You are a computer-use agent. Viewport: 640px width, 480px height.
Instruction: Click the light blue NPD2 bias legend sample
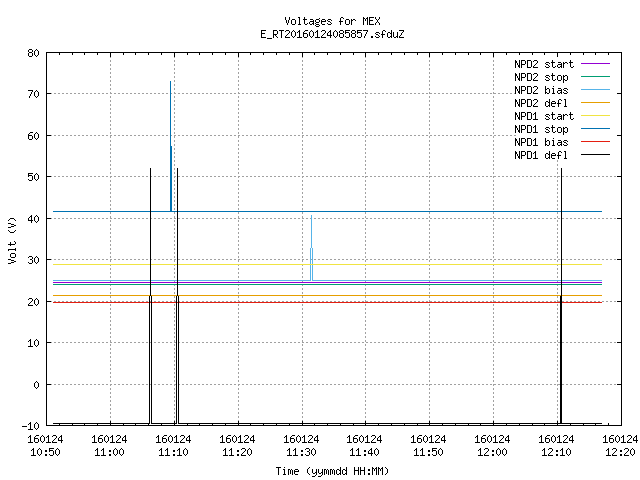tap(595, 89)
